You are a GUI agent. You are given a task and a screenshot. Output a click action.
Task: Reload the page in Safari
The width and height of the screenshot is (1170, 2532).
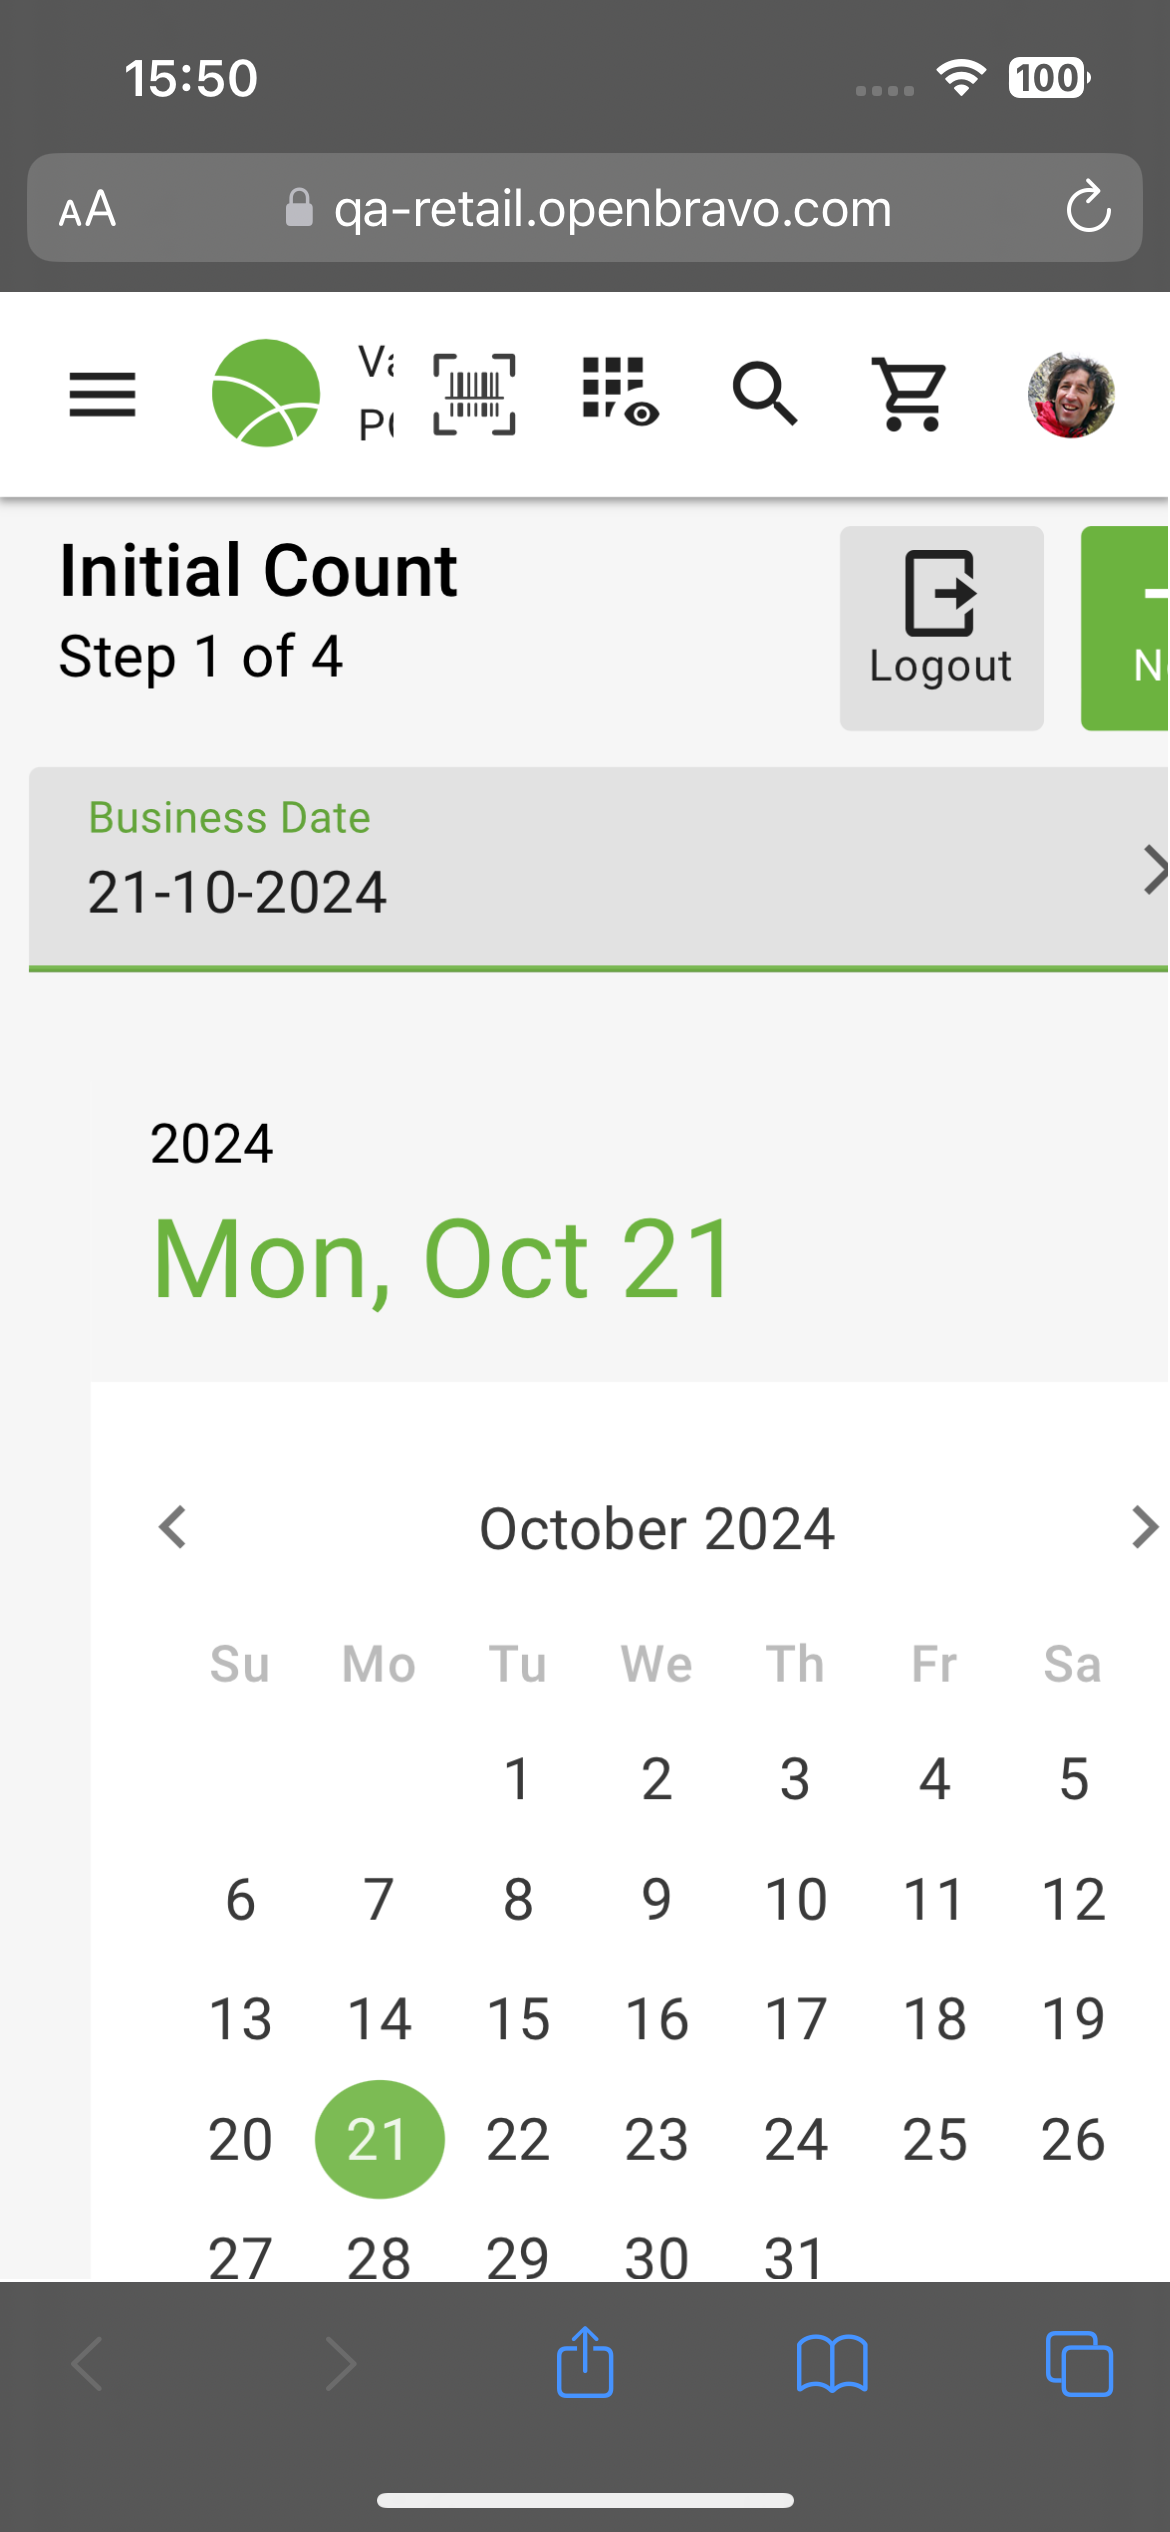tap(1088, 208)
